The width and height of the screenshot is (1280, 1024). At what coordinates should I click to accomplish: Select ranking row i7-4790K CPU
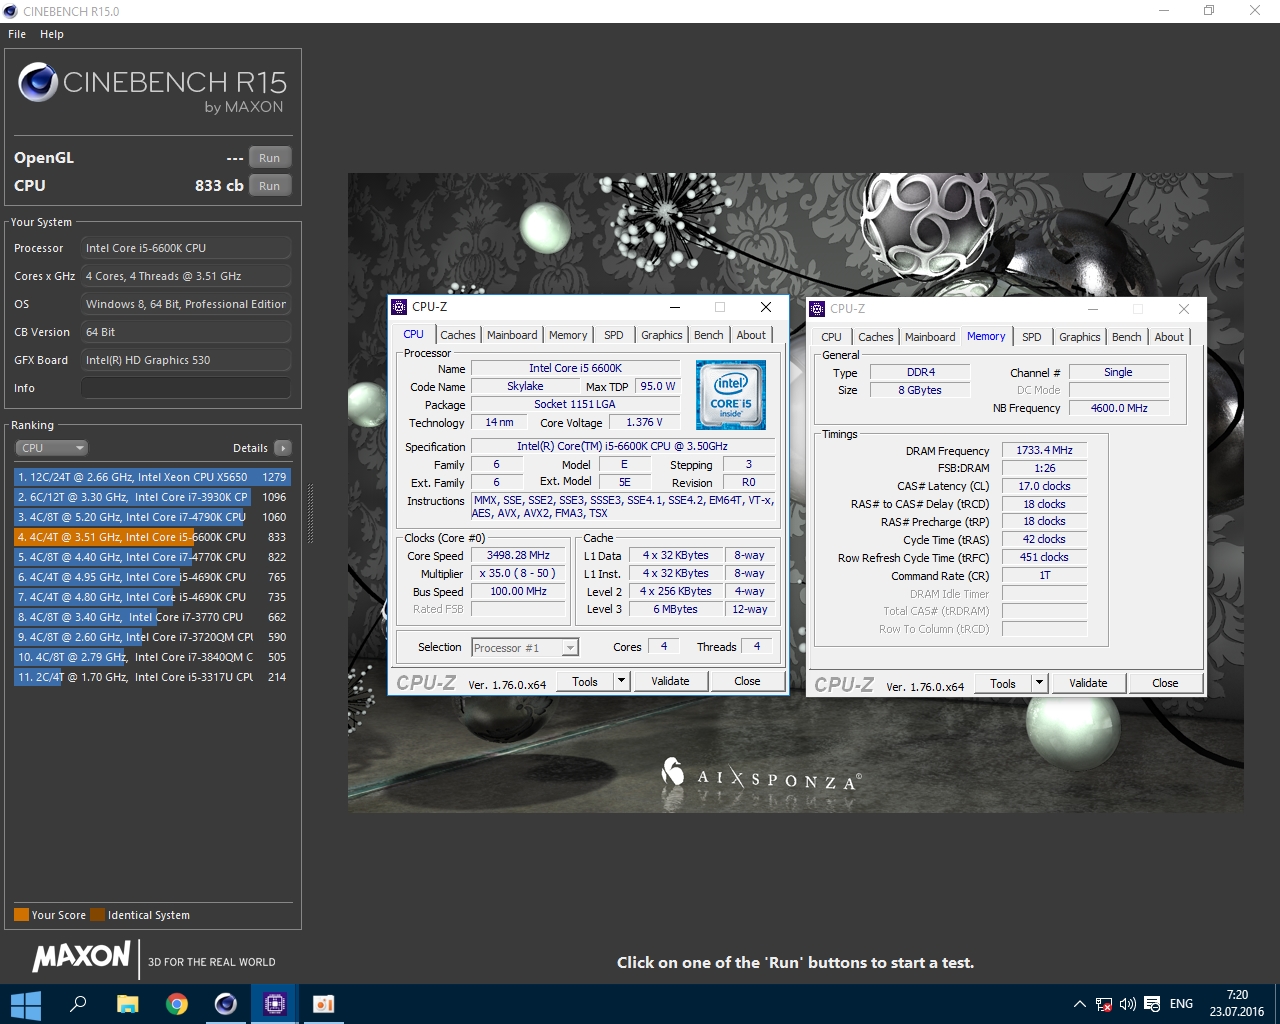(152, 517)
